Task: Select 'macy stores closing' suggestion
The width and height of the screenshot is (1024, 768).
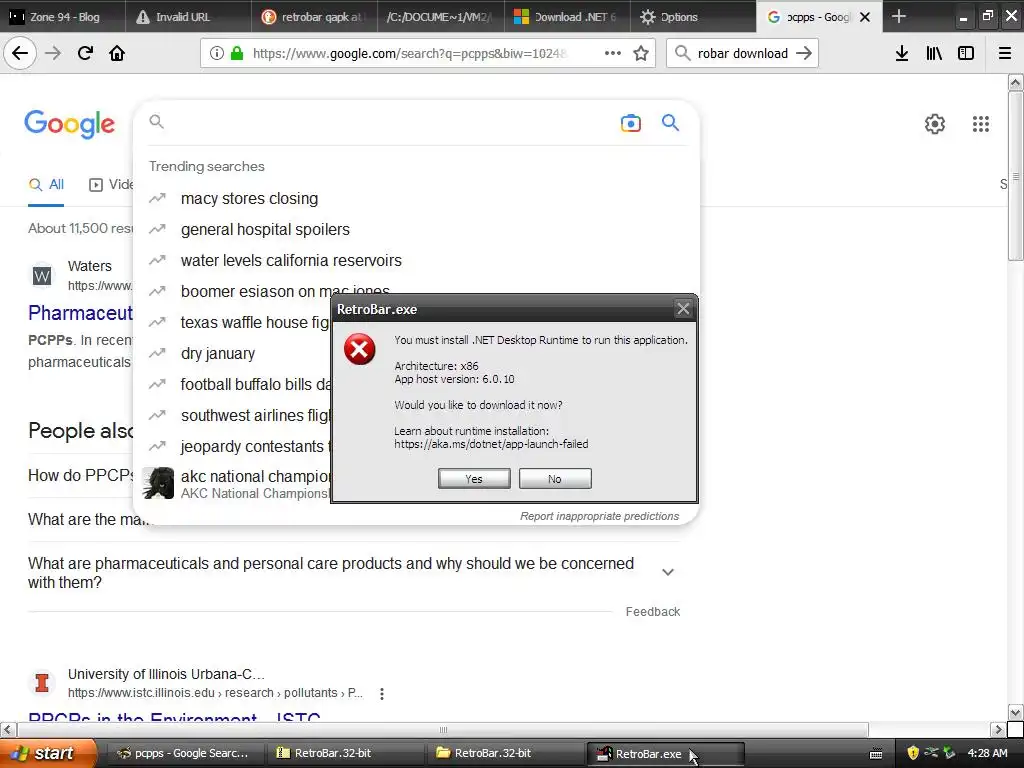Action: pyautogui.click(x=418, y=199)
